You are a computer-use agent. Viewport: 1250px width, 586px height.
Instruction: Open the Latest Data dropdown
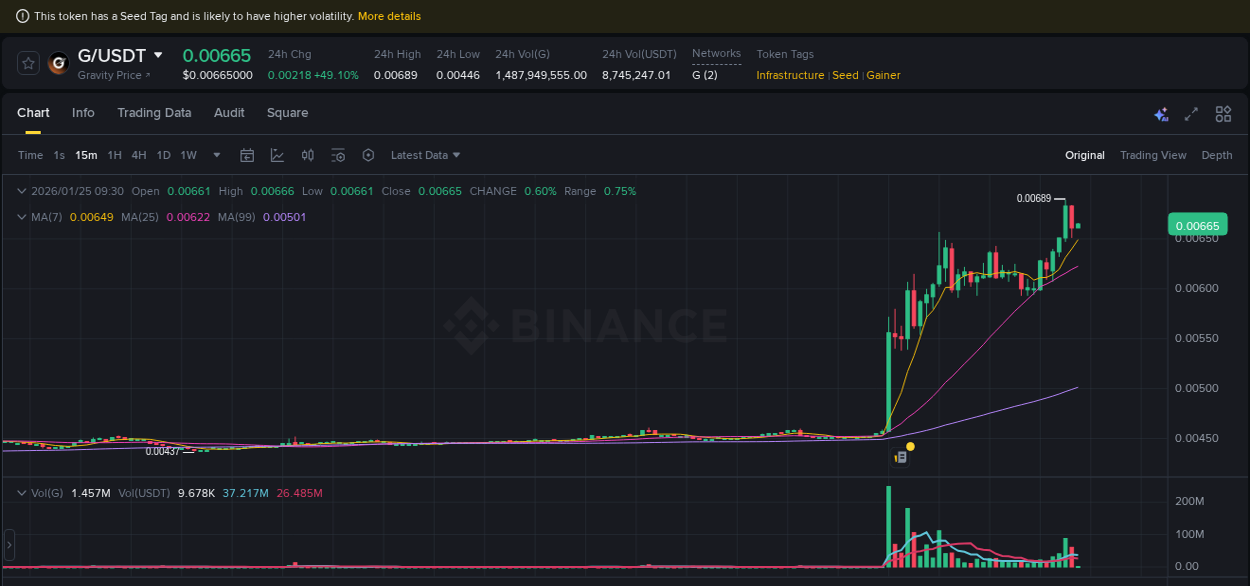tap(424, 155)
